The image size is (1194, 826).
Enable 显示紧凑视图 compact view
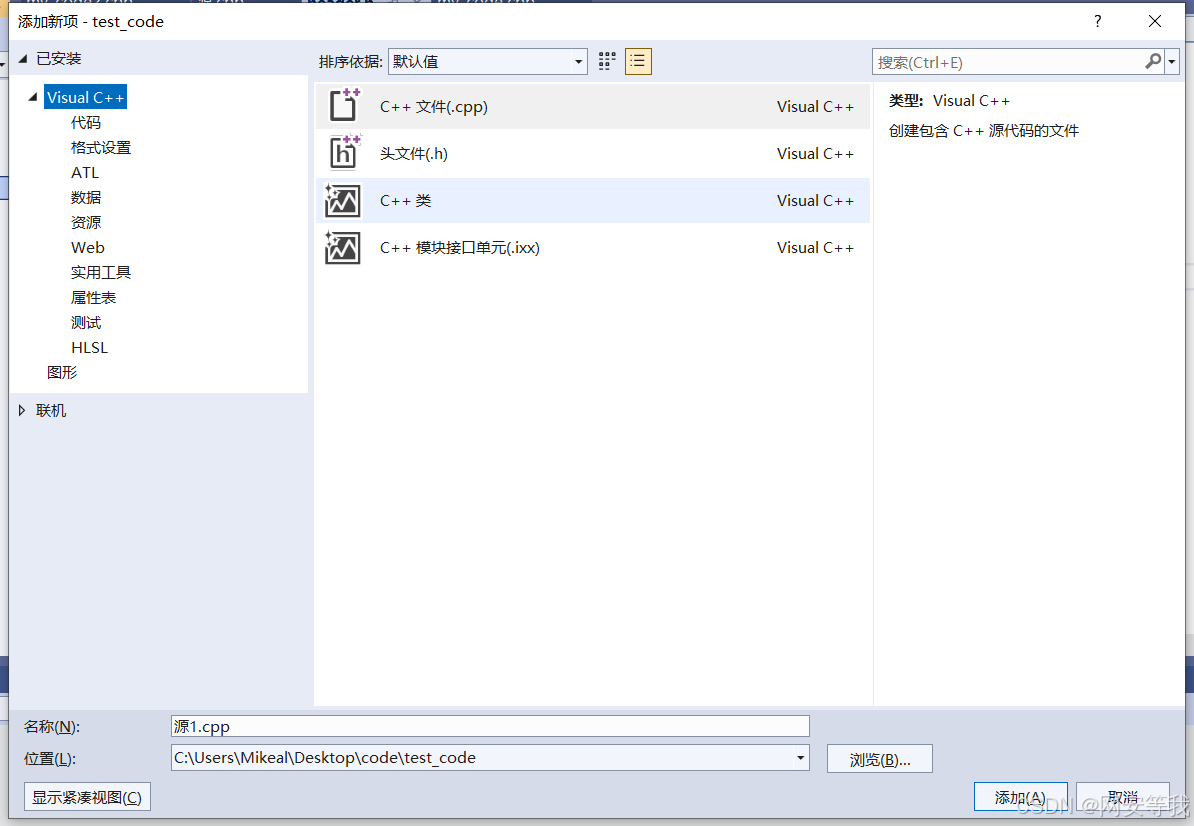pos(87,796)
